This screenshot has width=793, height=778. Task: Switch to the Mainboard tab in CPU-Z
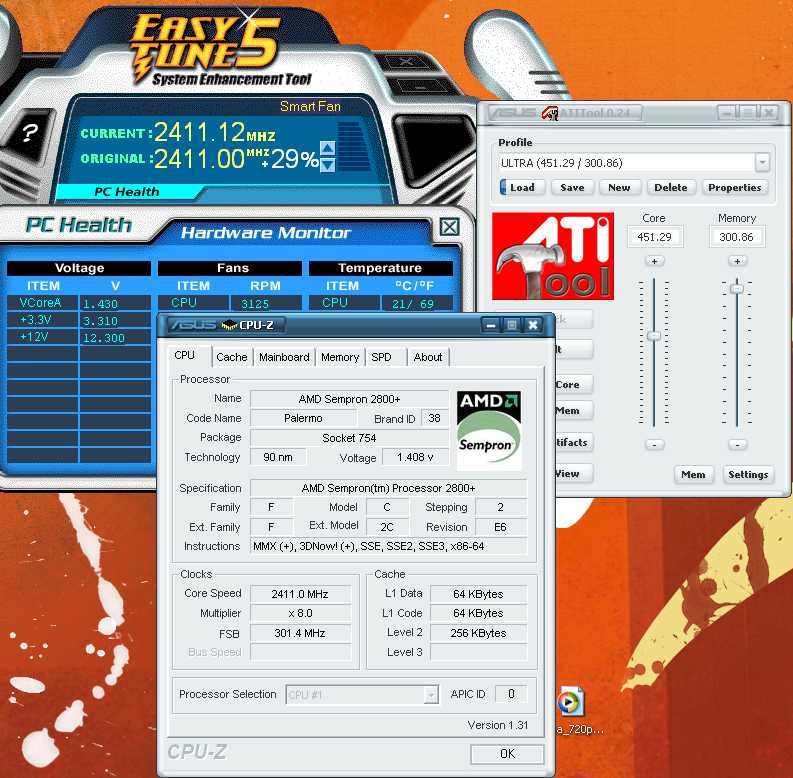pos(284,357)
